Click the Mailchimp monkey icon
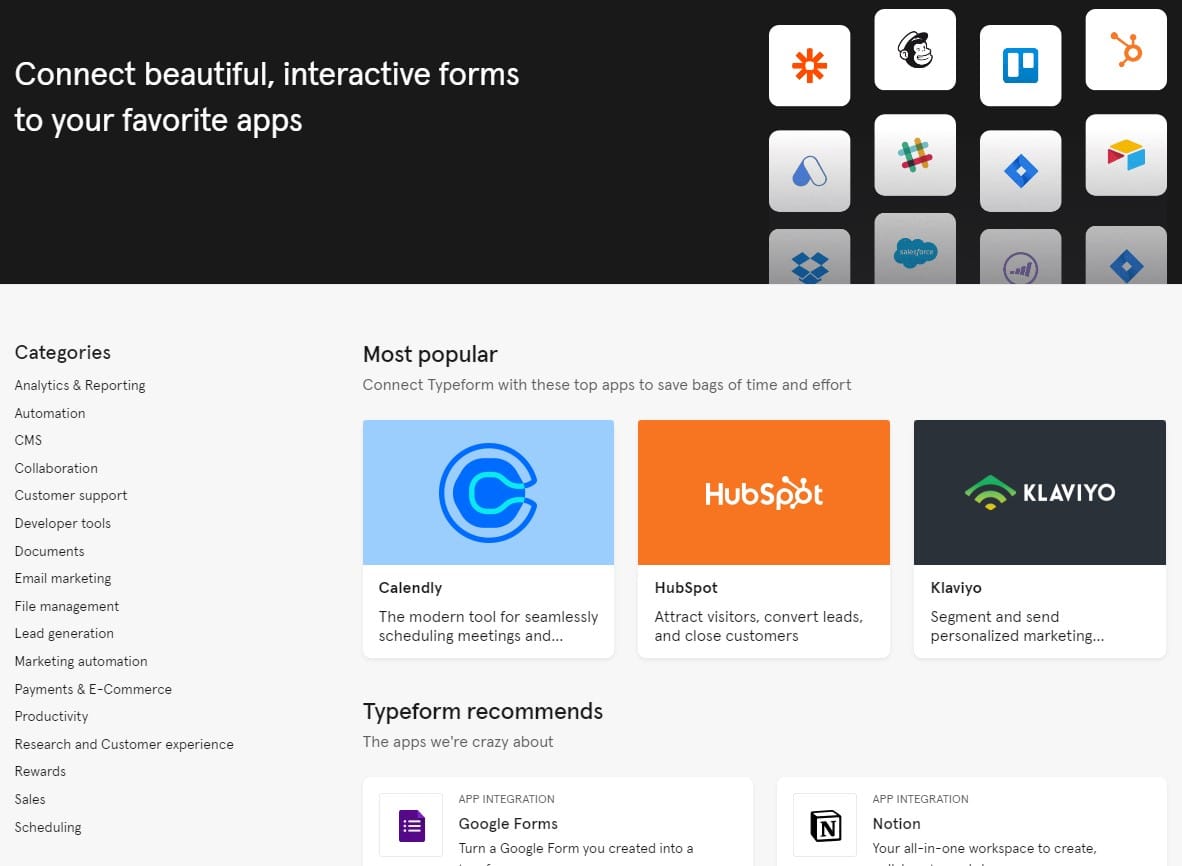This screenshot has height=866, width=1182. coord(915,50)
